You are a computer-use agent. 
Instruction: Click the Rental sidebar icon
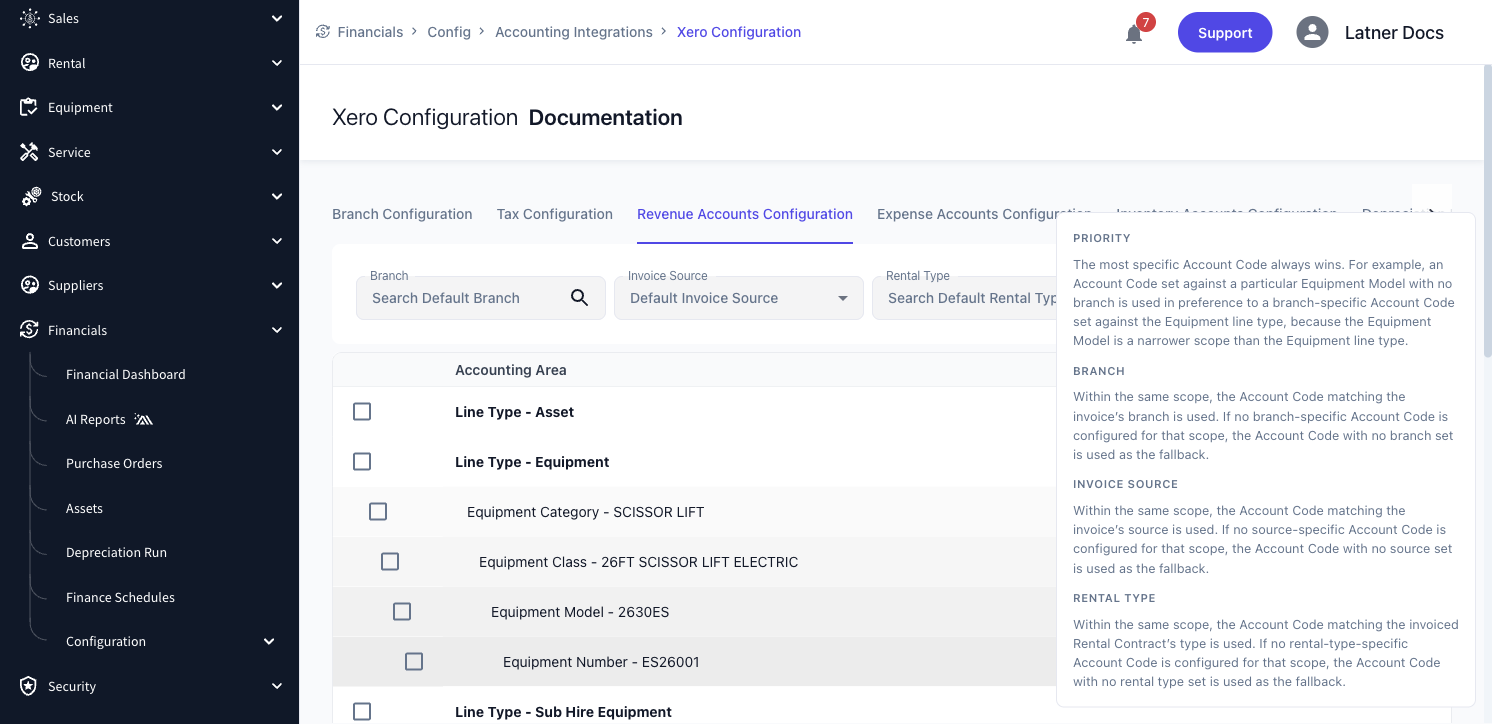click(30, 63)
